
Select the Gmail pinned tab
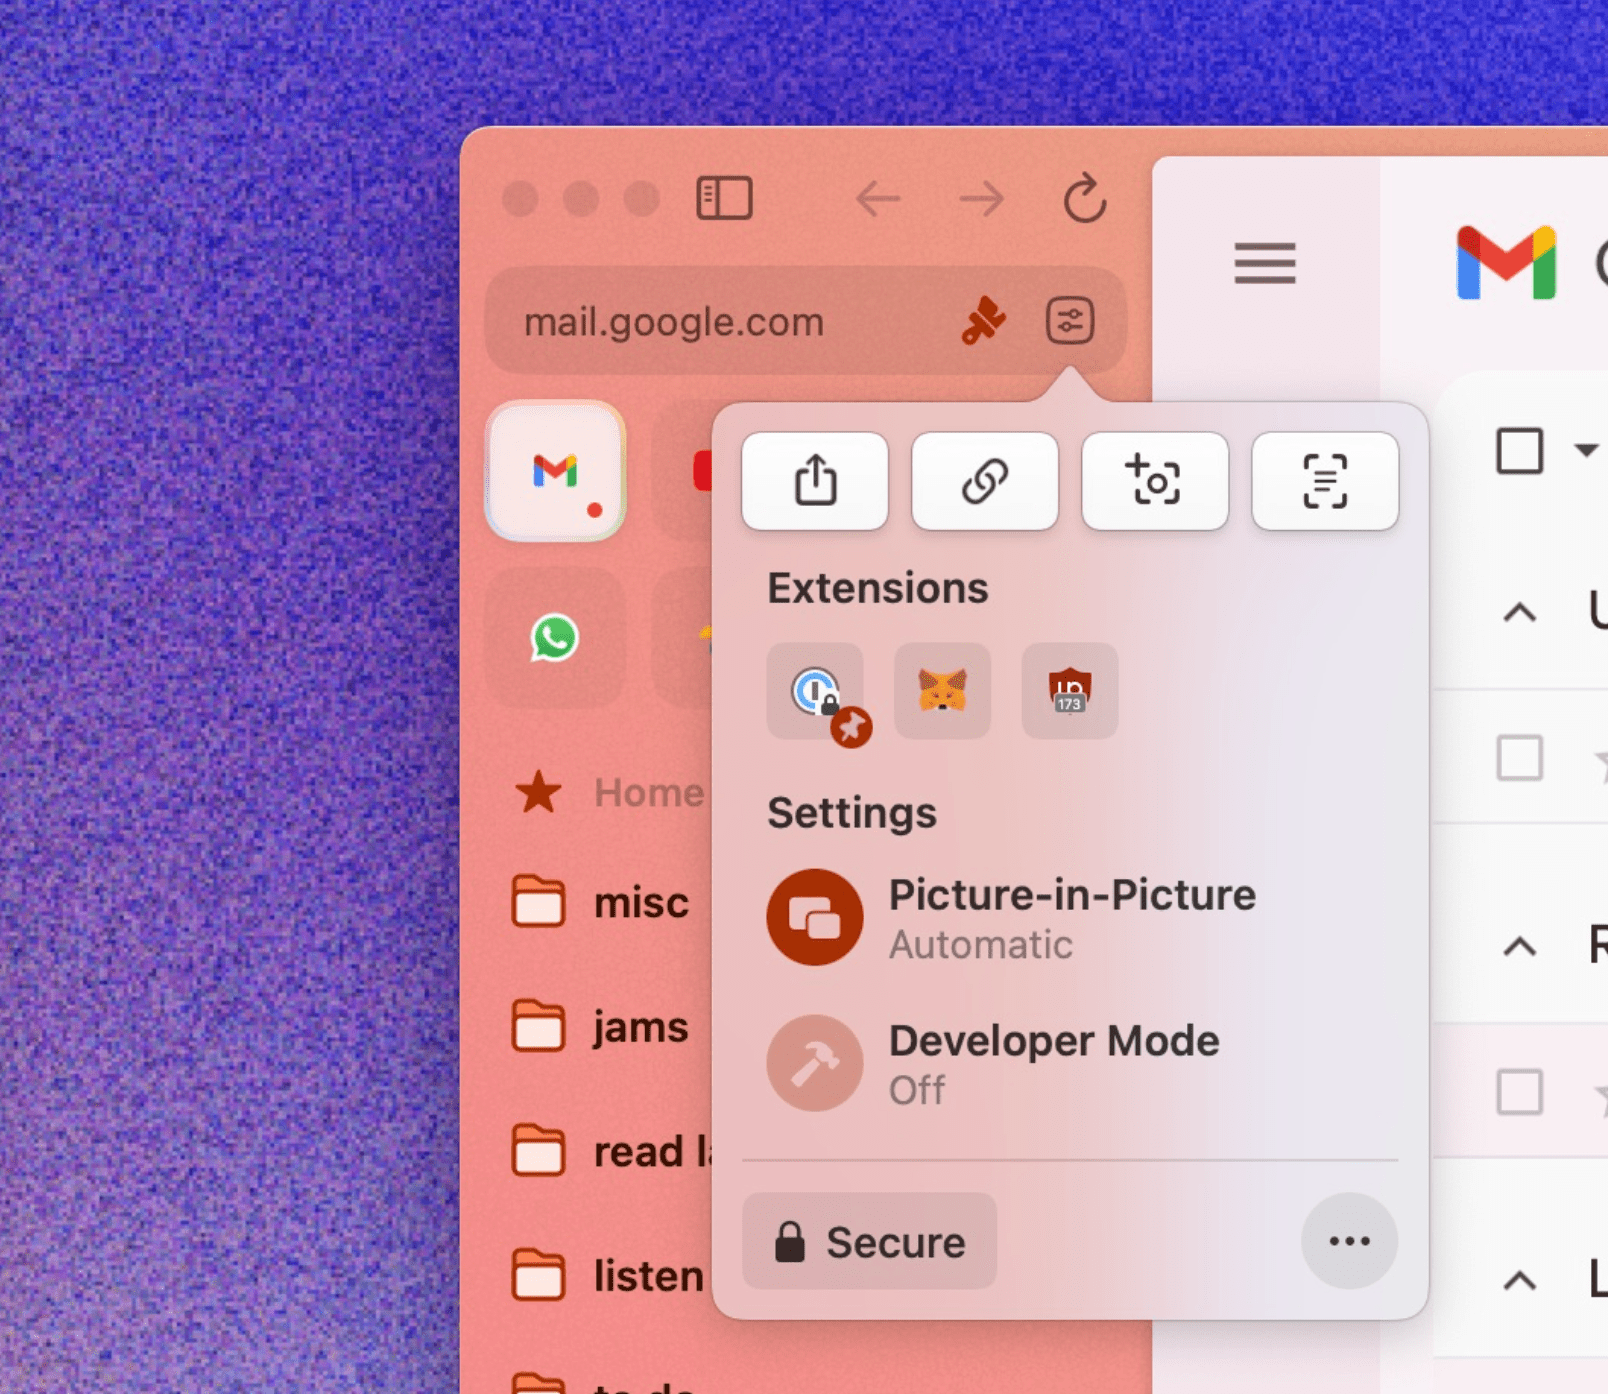pos(555,471)
